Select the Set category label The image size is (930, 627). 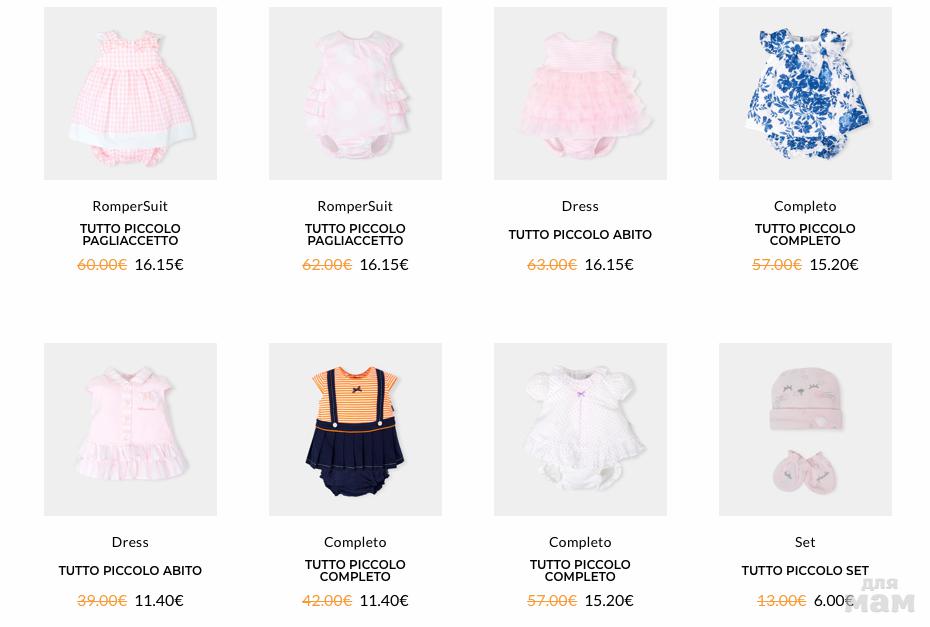pos(805,542)
